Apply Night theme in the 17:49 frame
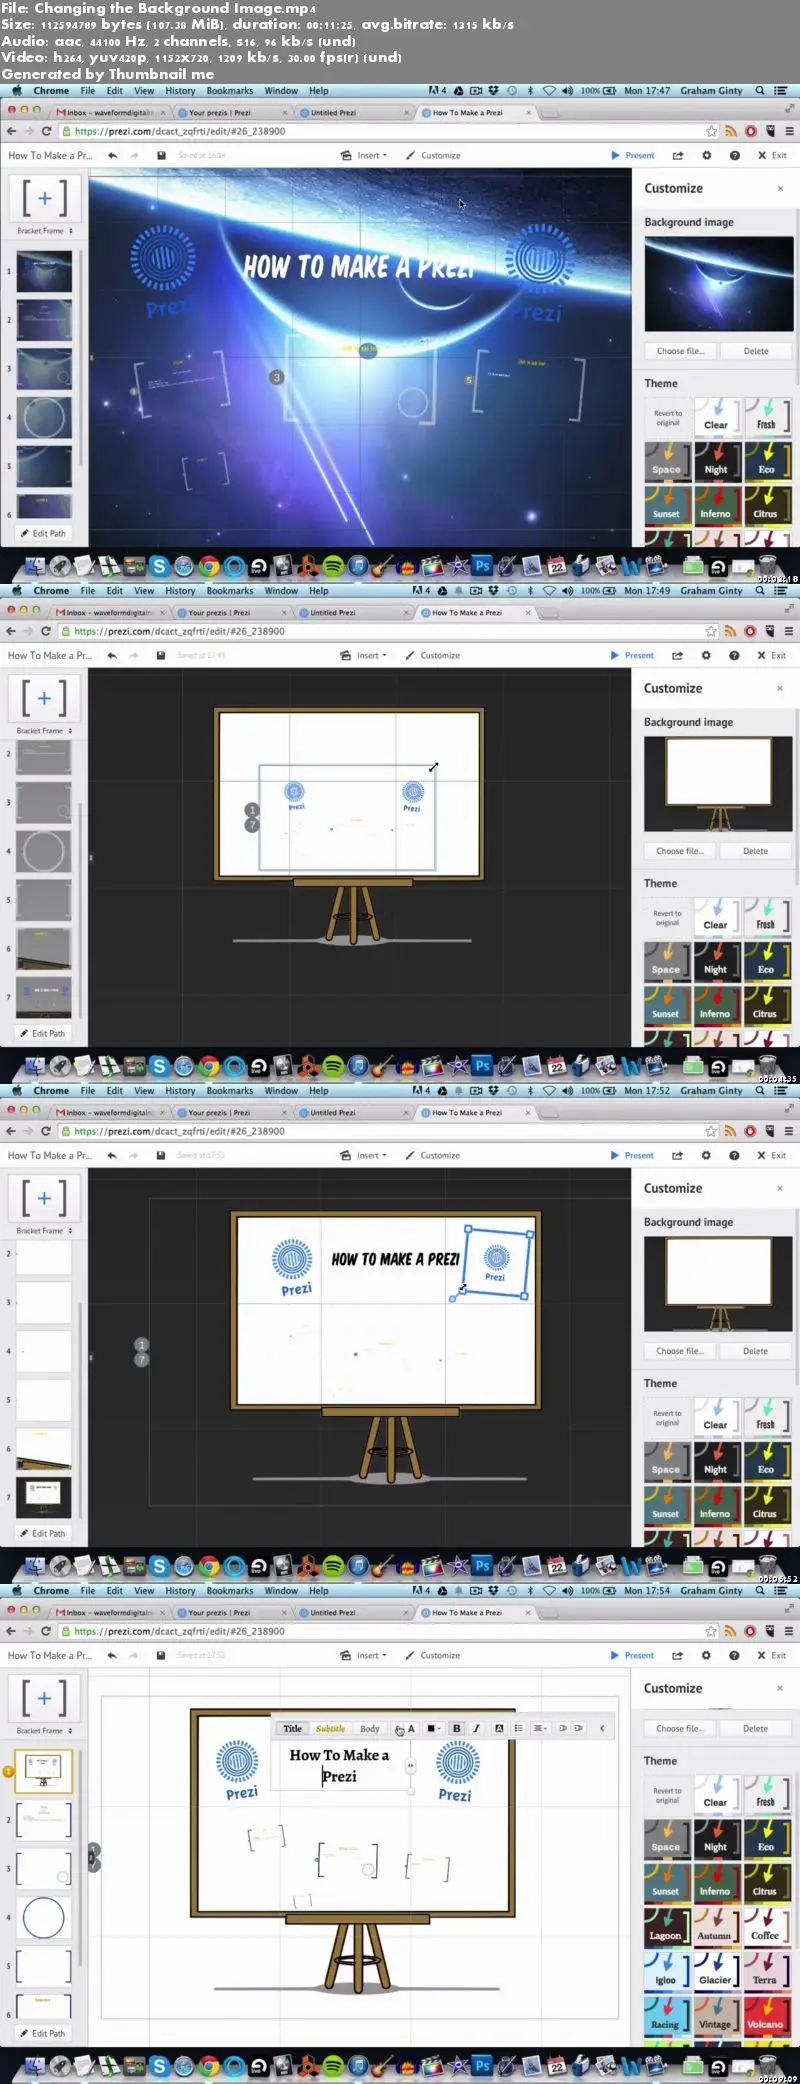 pyautogui.click(x=716, y=960)
